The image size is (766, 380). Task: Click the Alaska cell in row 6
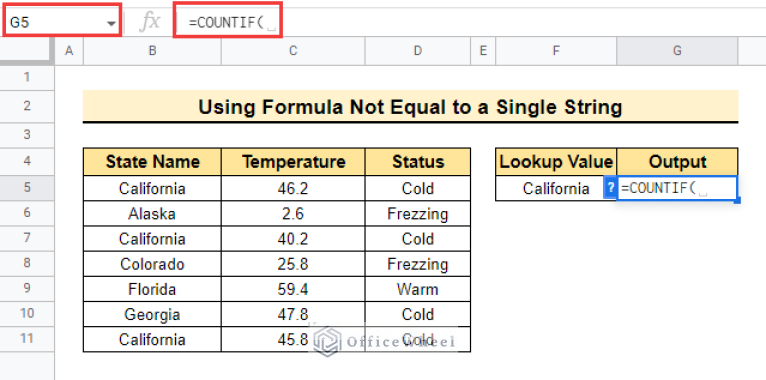[x=152, y=213]
